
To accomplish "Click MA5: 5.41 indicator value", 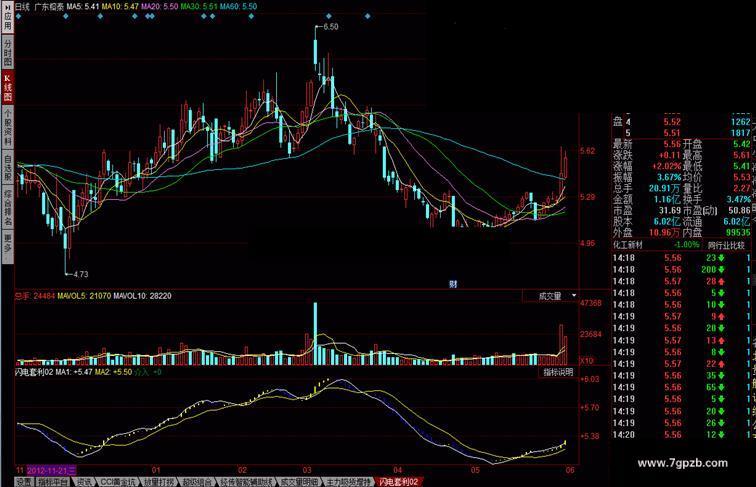I will [83, 7].
